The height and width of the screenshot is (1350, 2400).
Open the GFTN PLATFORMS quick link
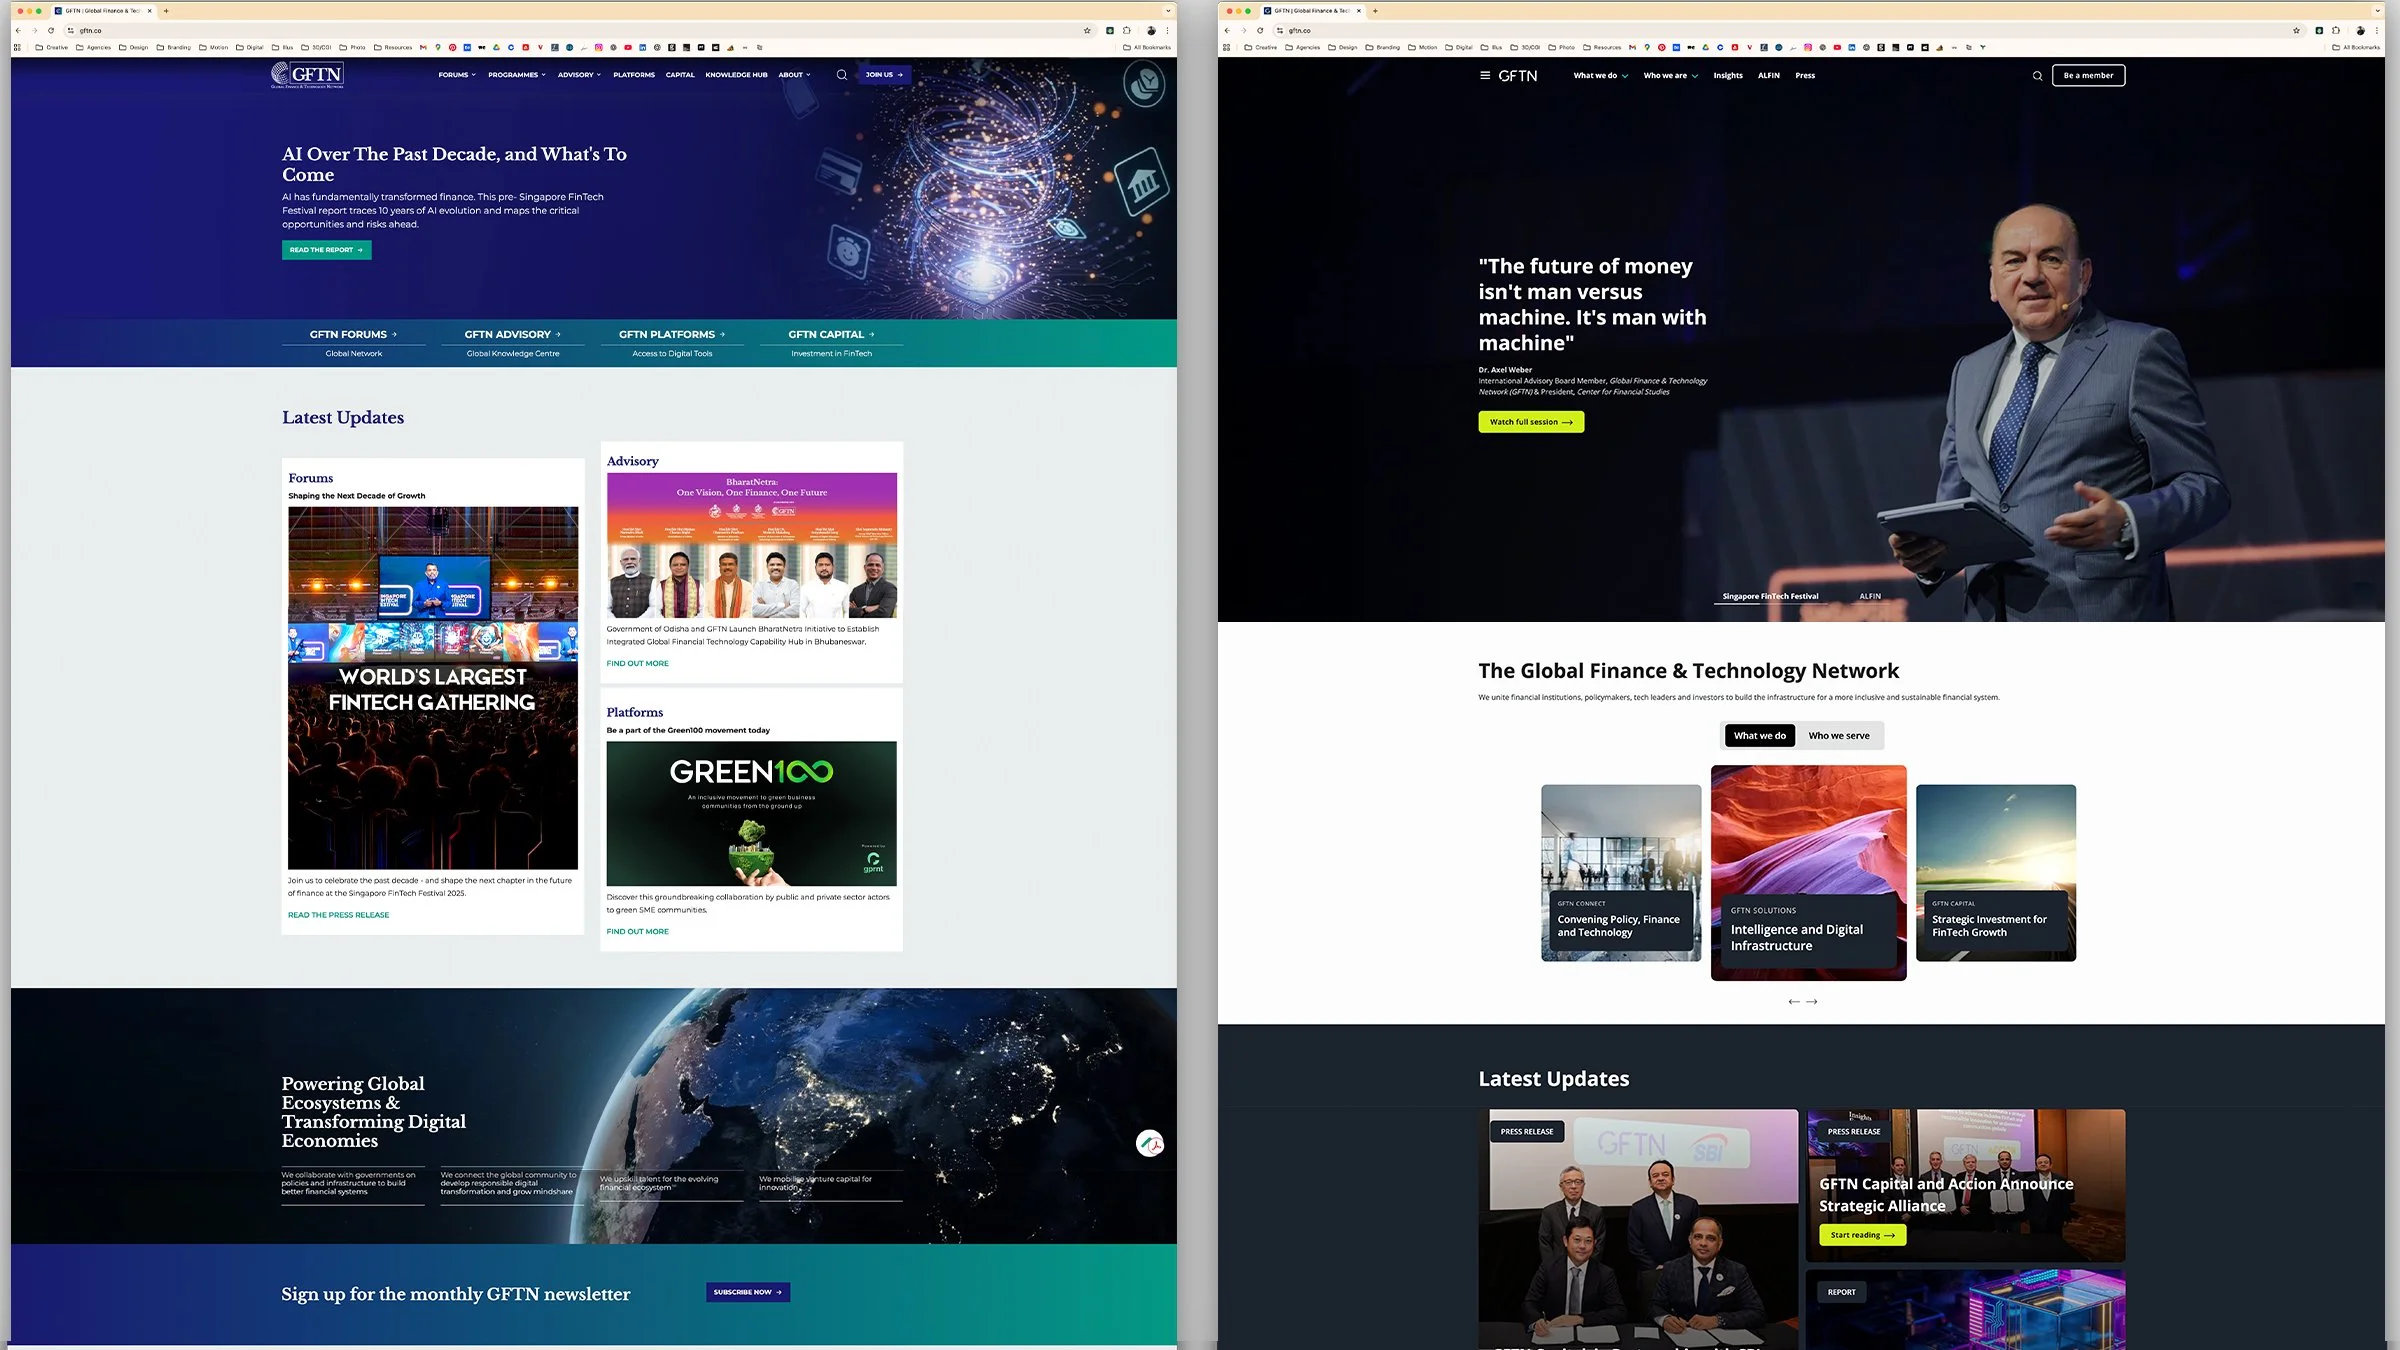tap(672, 334)
